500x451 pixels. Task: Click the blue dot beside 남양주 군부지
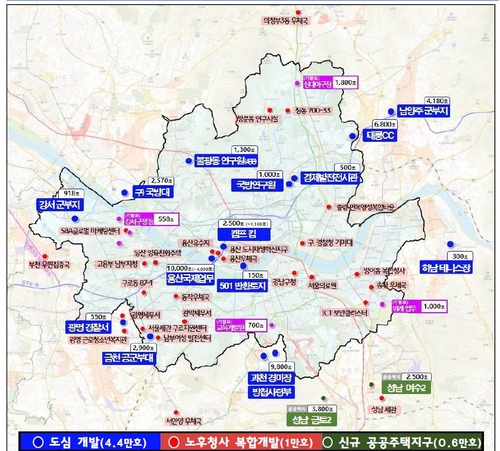click(x=391, y=112)
